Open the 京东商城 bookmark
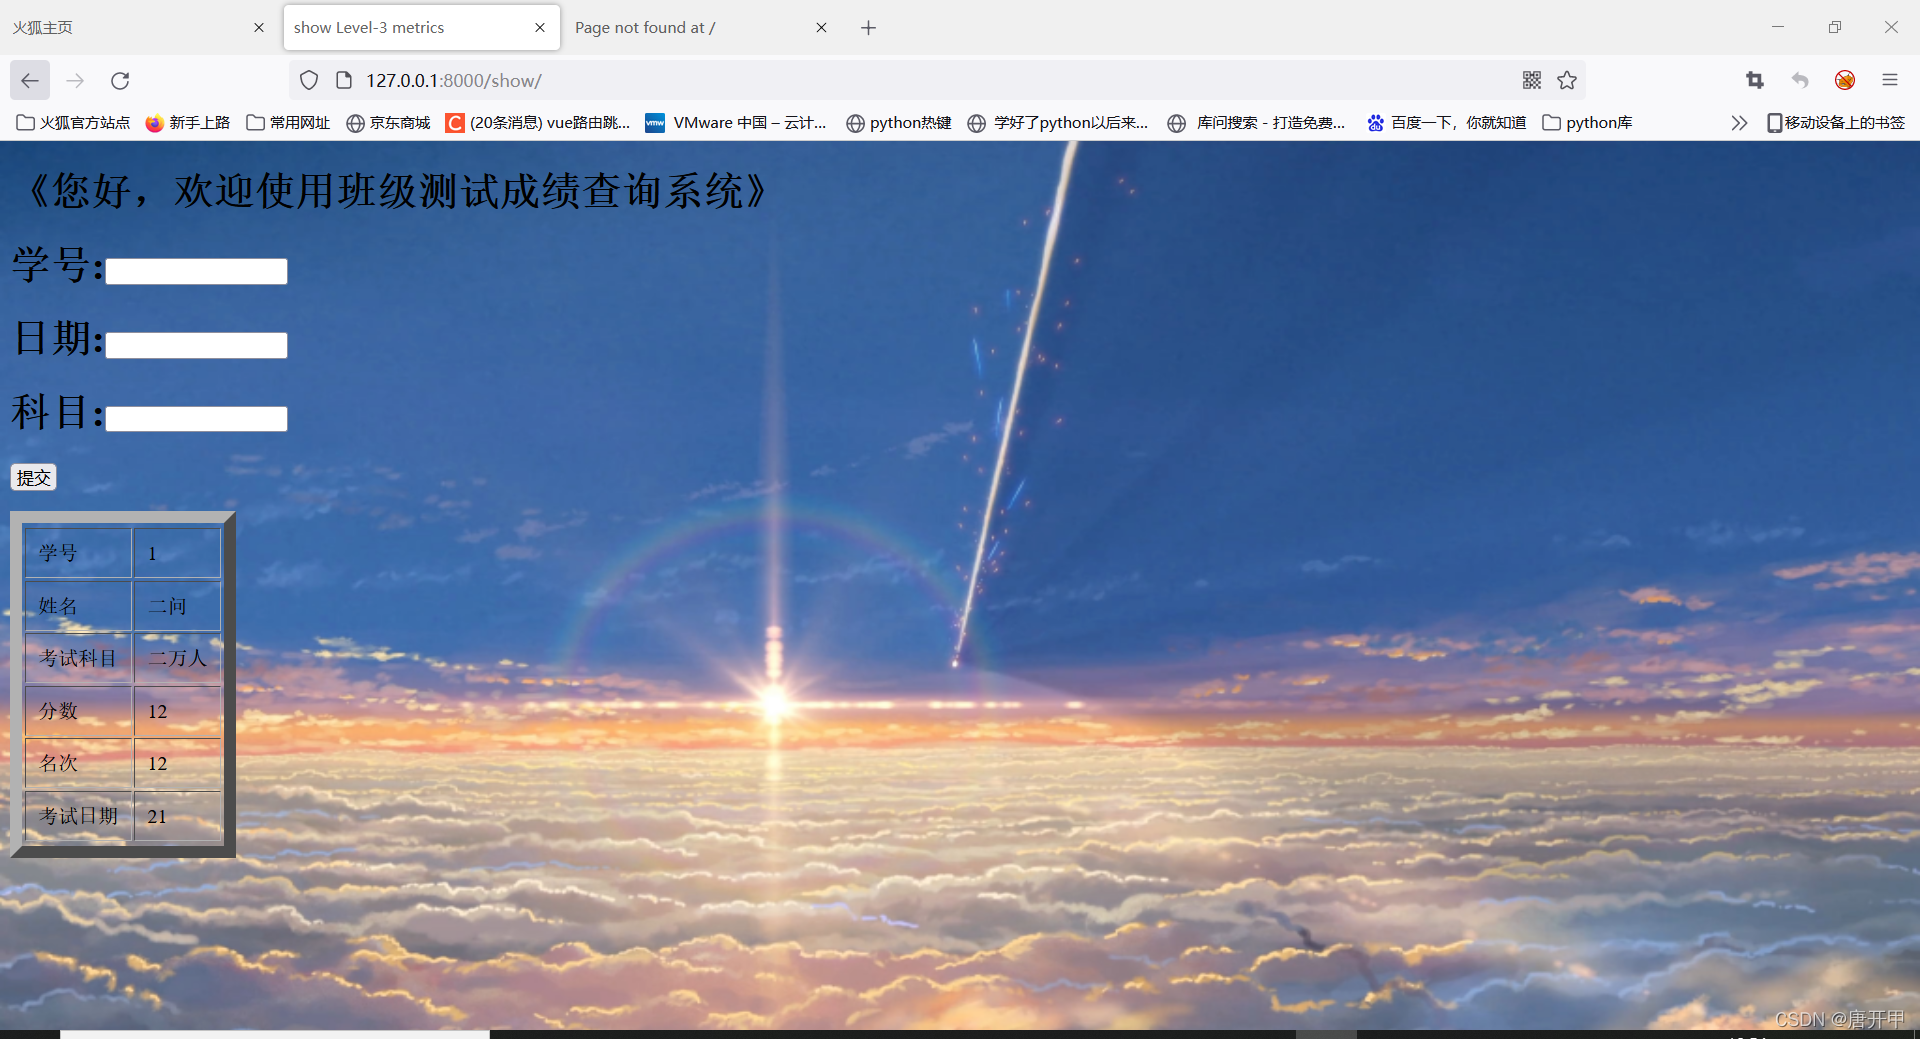This screenshot has height=1039, width=1920. click(388, 123)
